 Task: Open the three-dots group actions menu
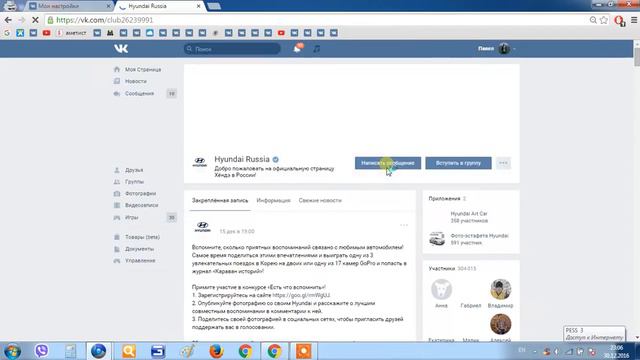[503, 163]
